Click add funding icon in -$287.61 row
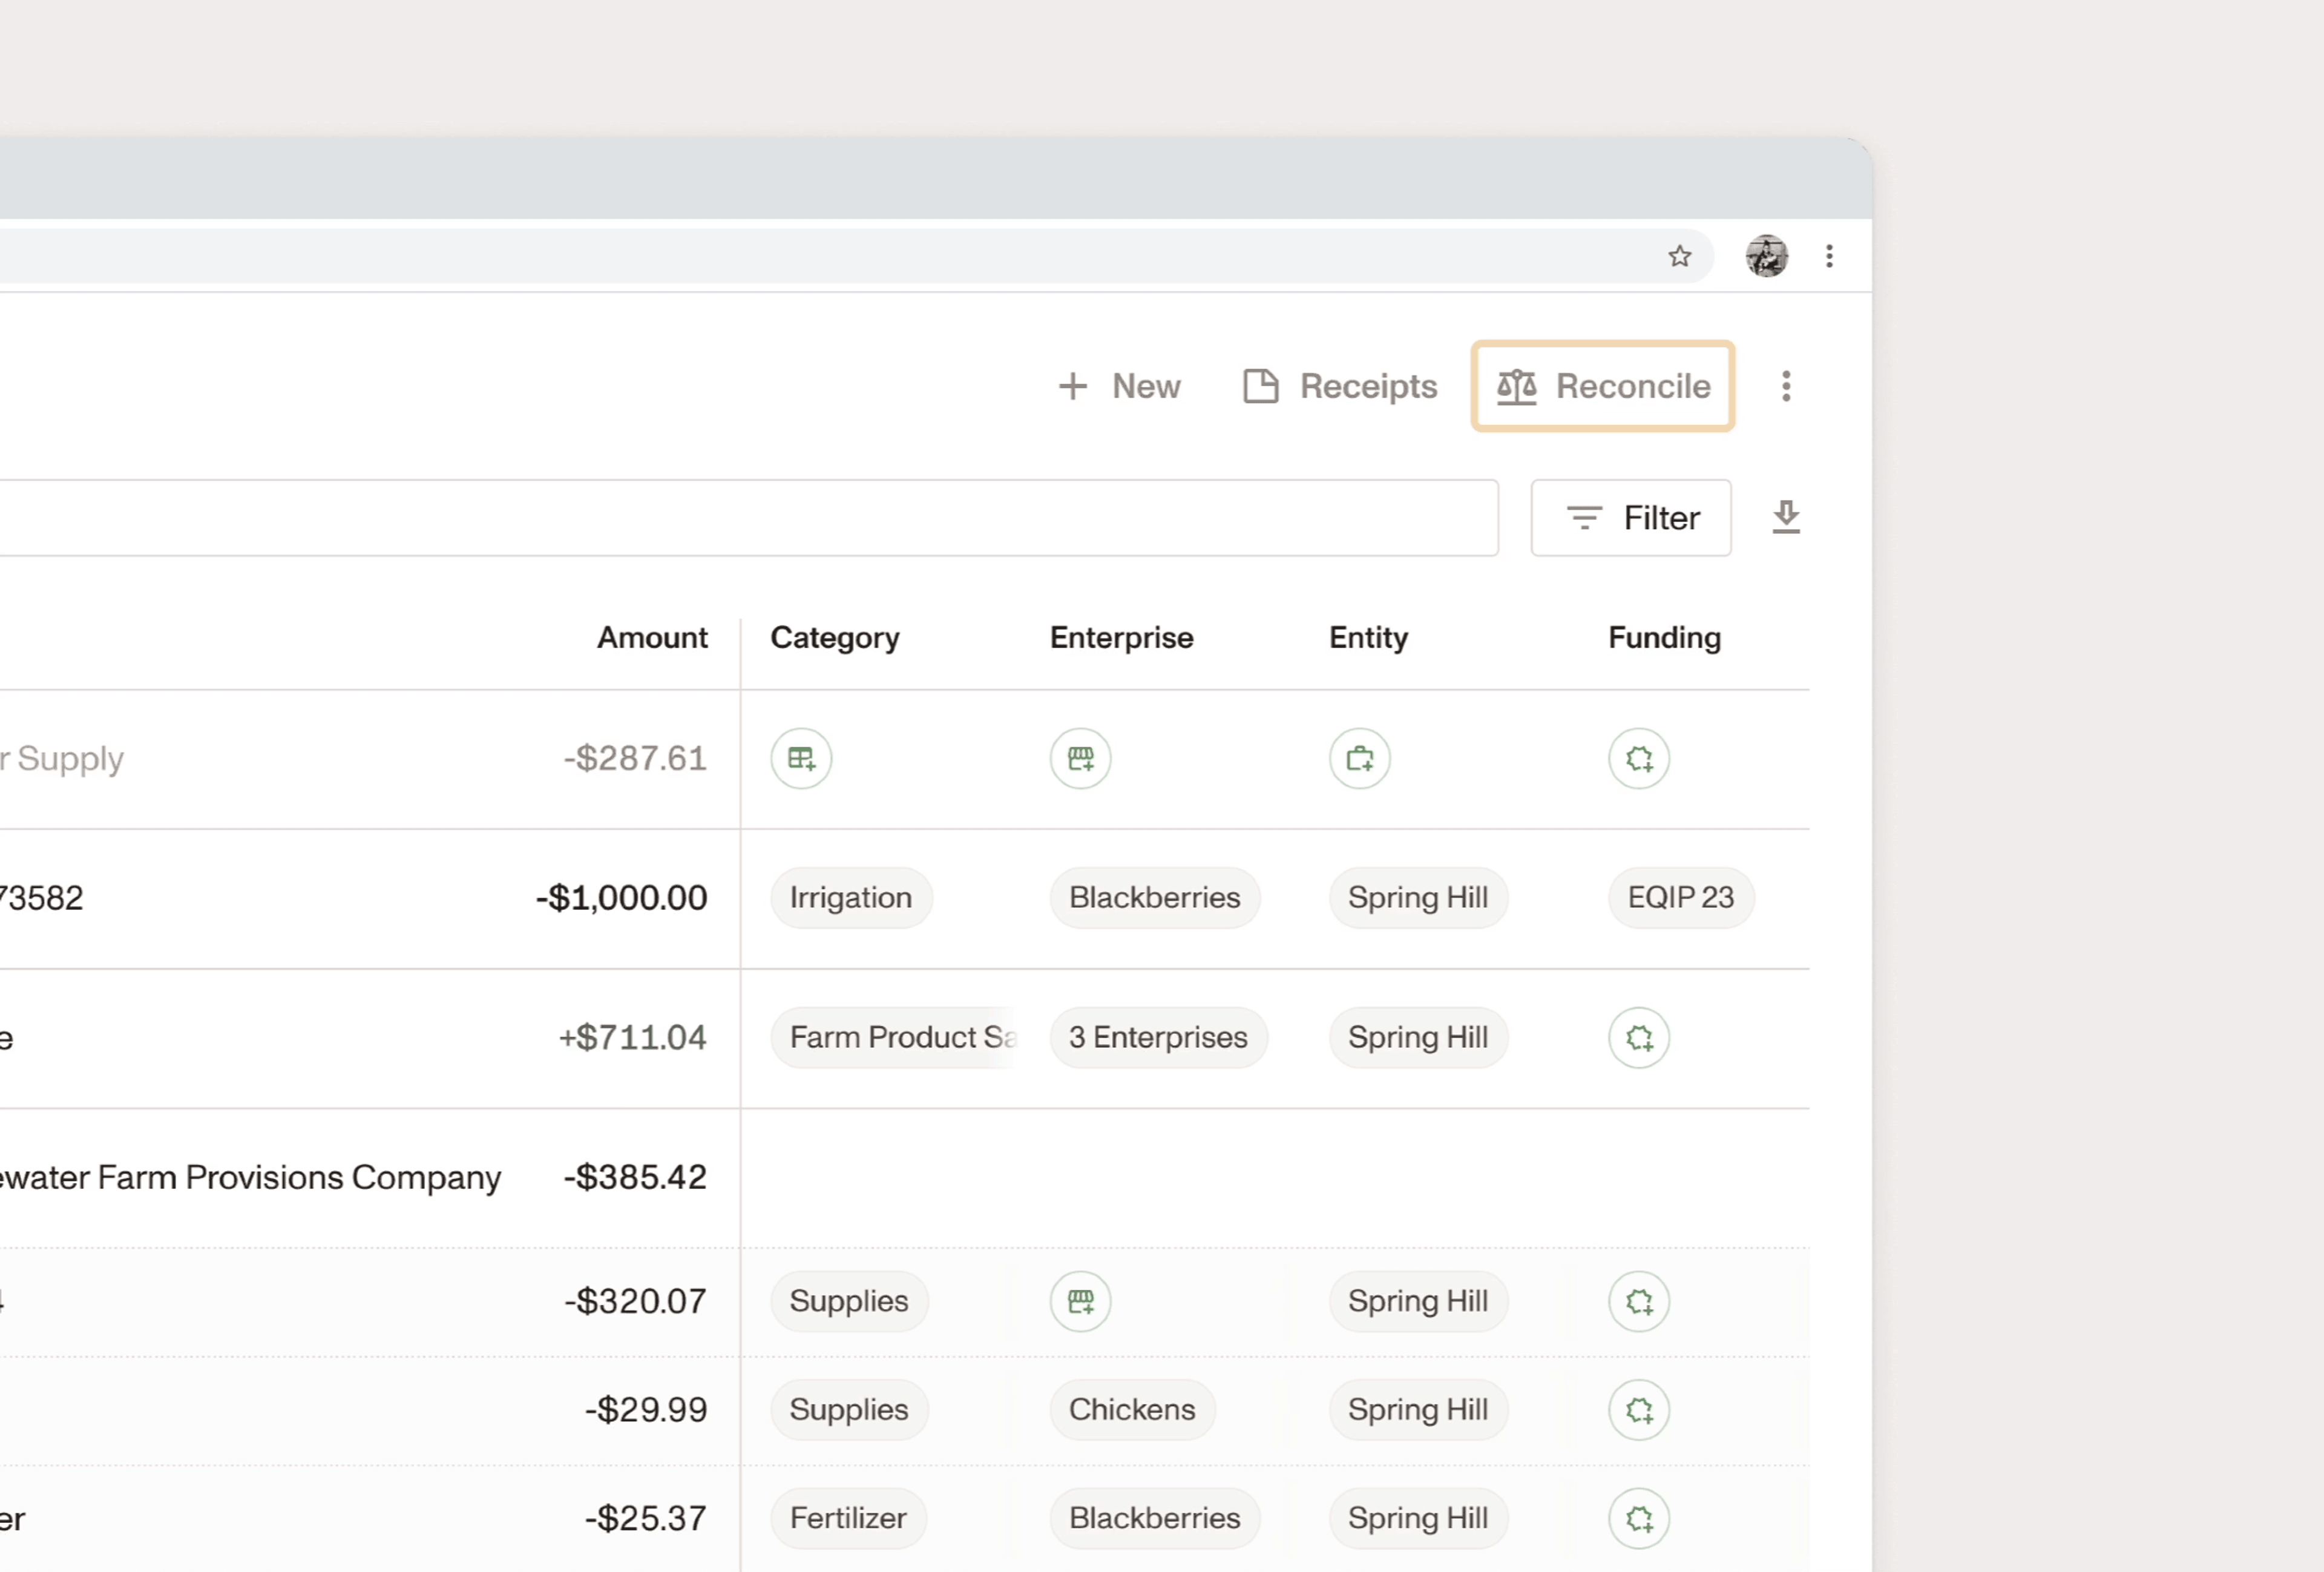Screen dimensions: 2324x1572 pyautogui.click(x=1638, y=759)
